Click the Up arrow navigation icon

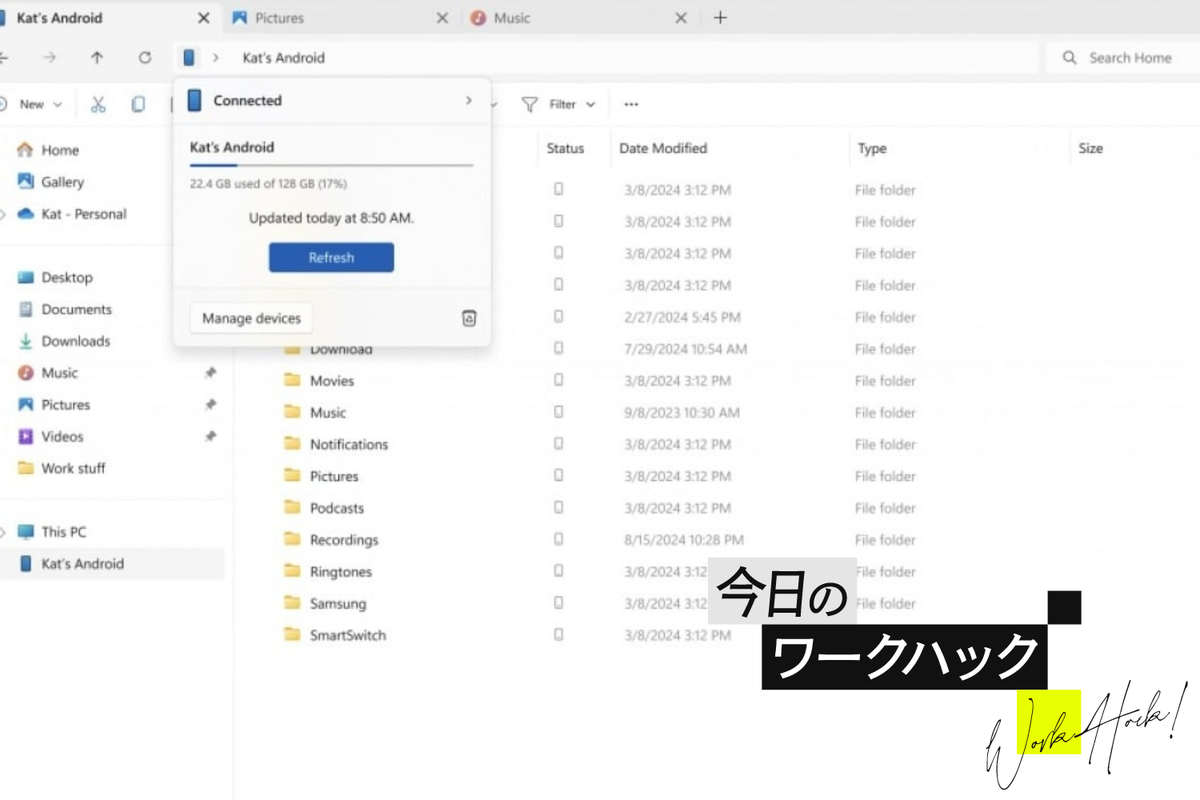(97, 58)
